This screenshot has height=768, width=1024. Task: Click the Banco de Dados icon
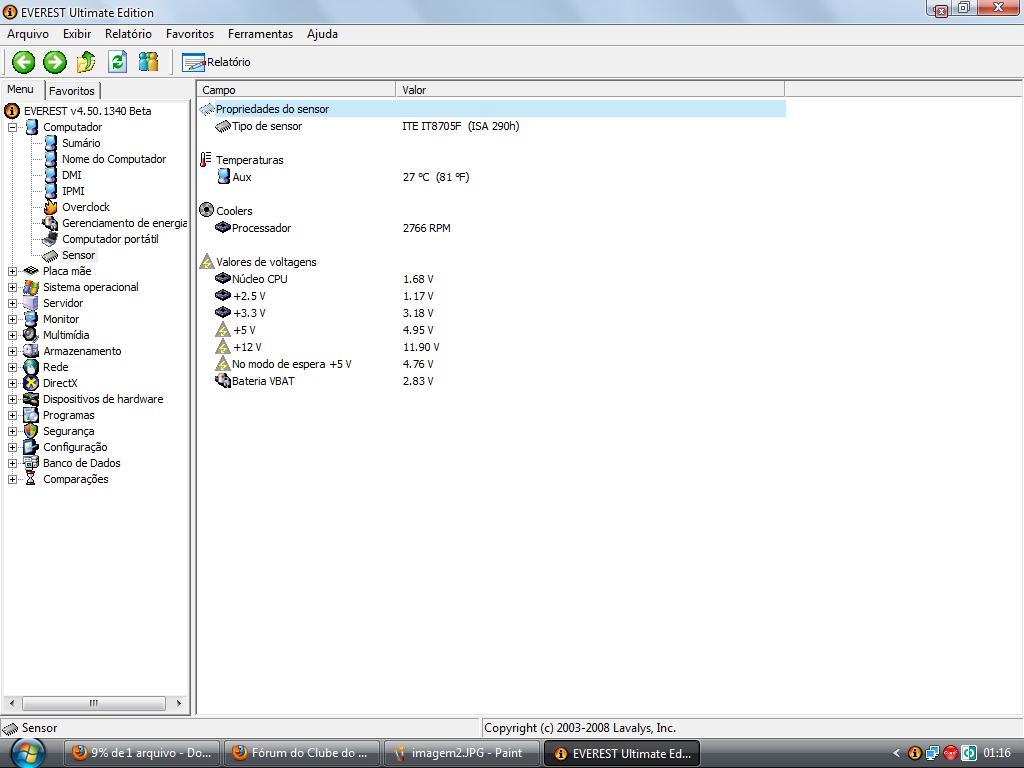31,463
